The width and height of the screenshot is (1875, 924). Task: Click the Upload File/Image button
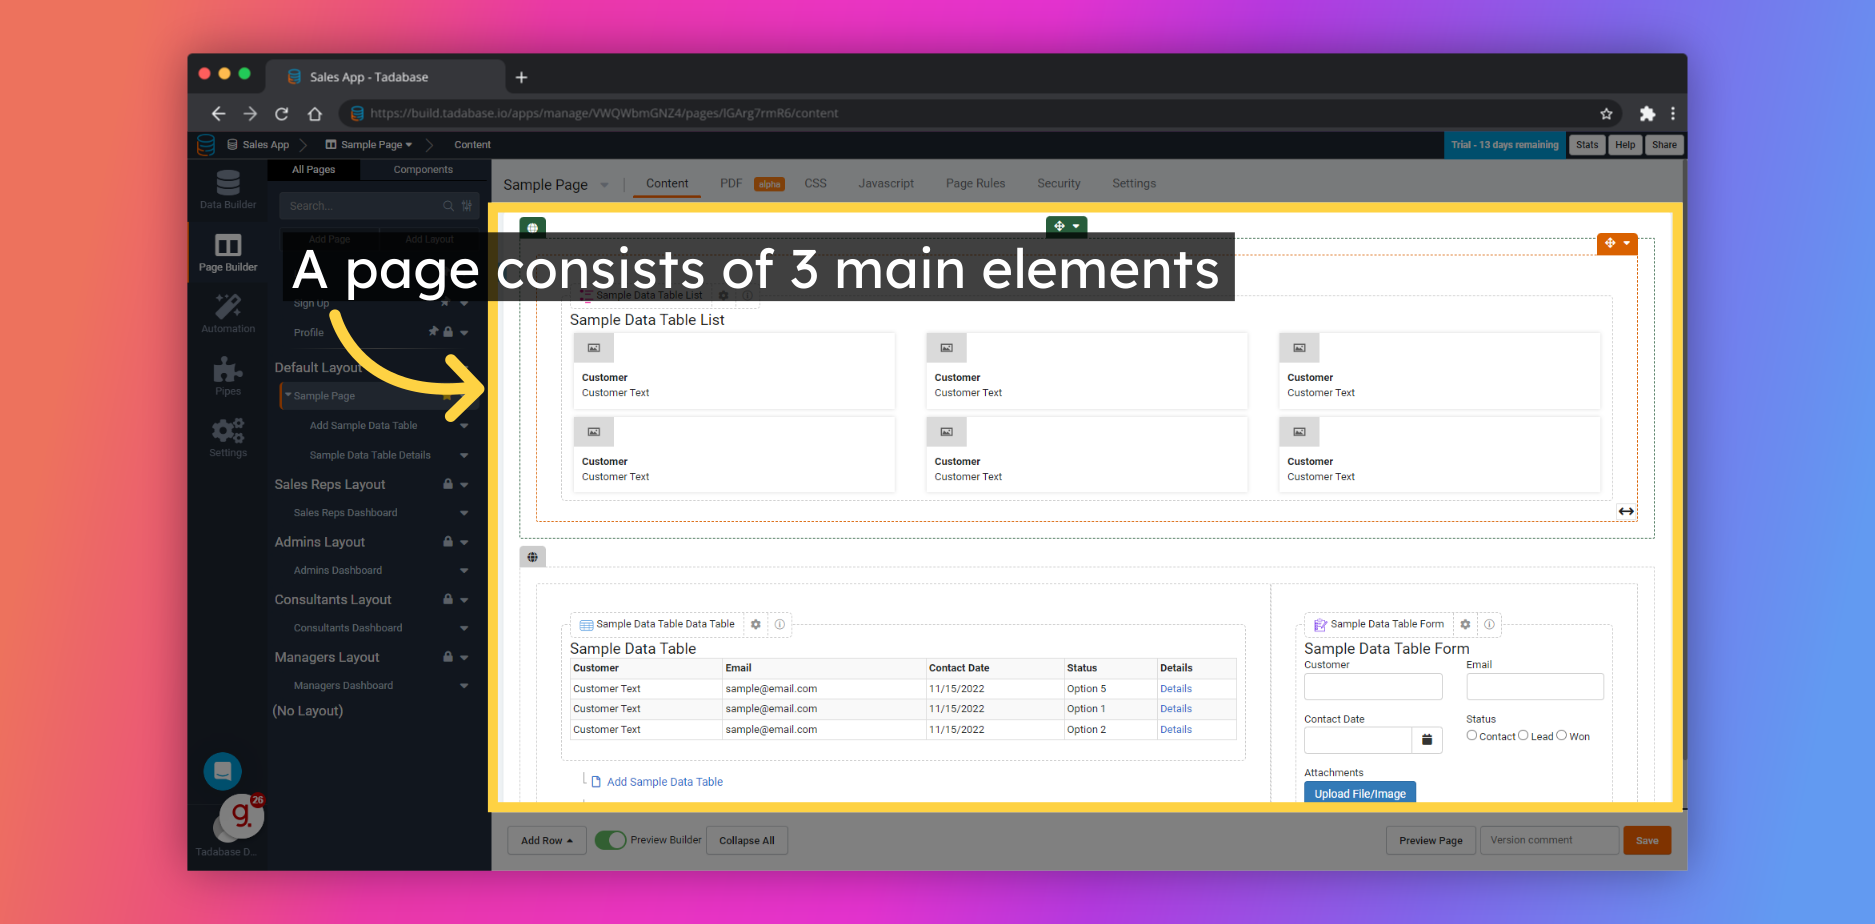tap(1360, 793)
